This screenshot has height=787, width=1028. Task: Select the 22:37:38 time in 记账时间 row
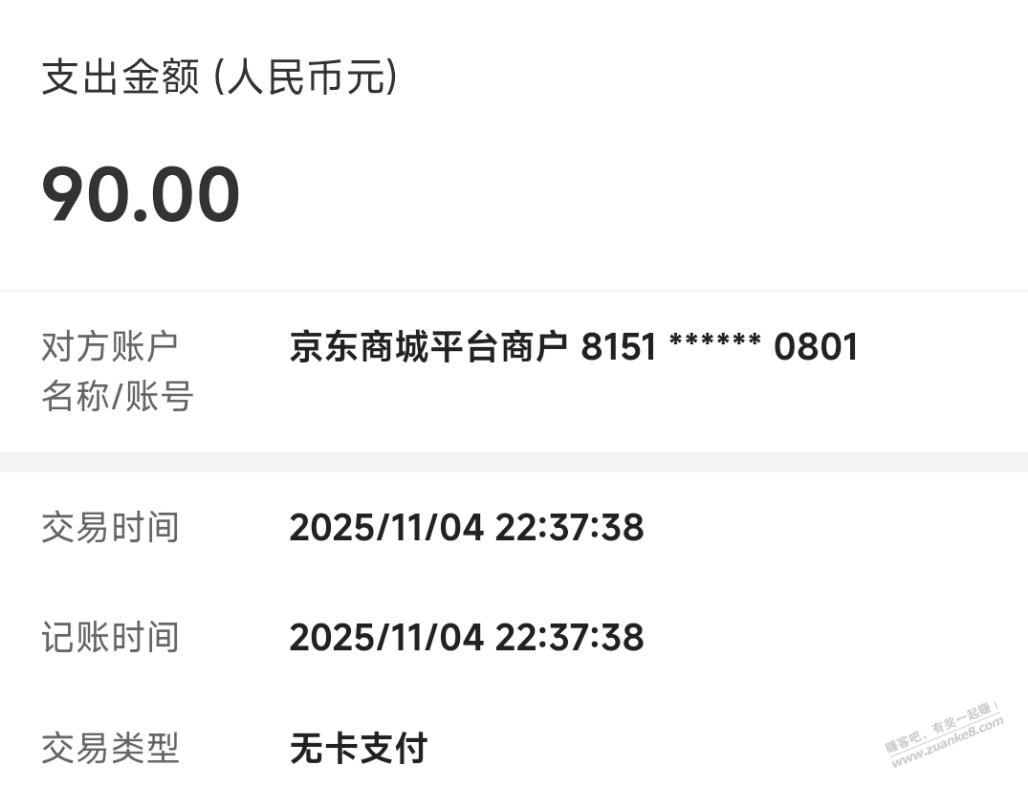pyautogui.click(x=568, y=637)
